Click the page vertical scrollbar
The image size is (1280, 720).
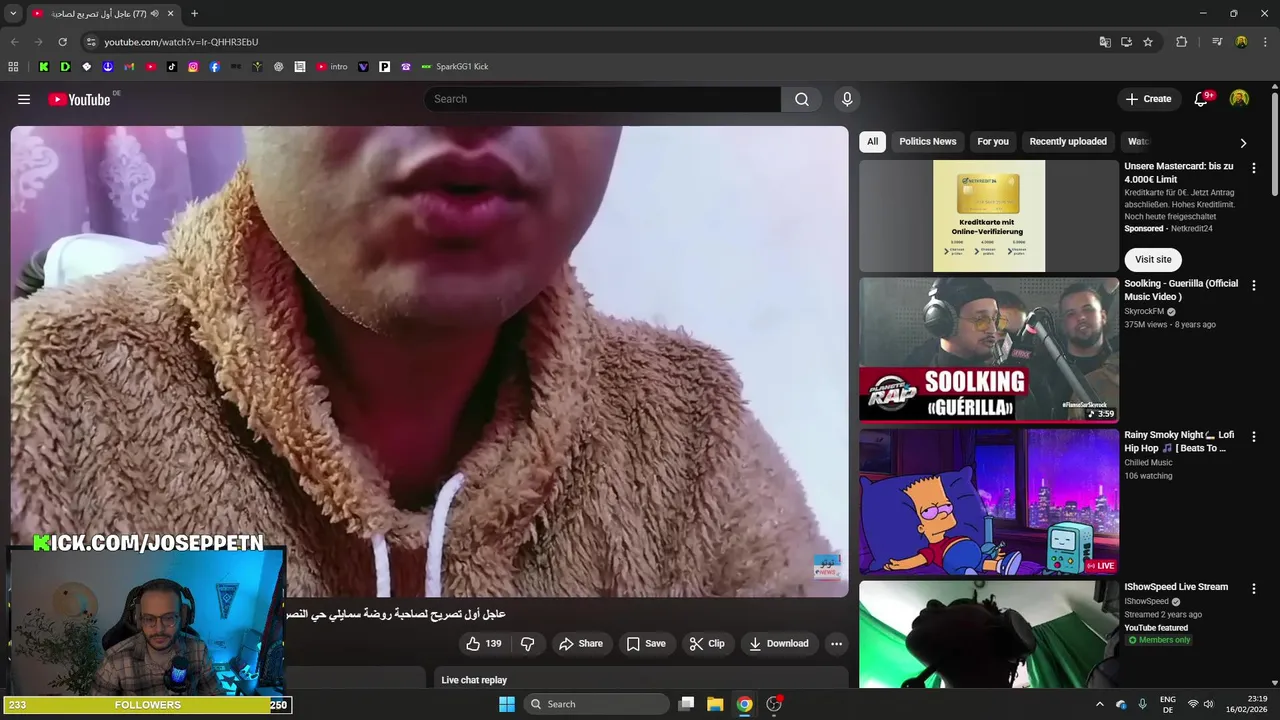click(x=1275, y=146)
